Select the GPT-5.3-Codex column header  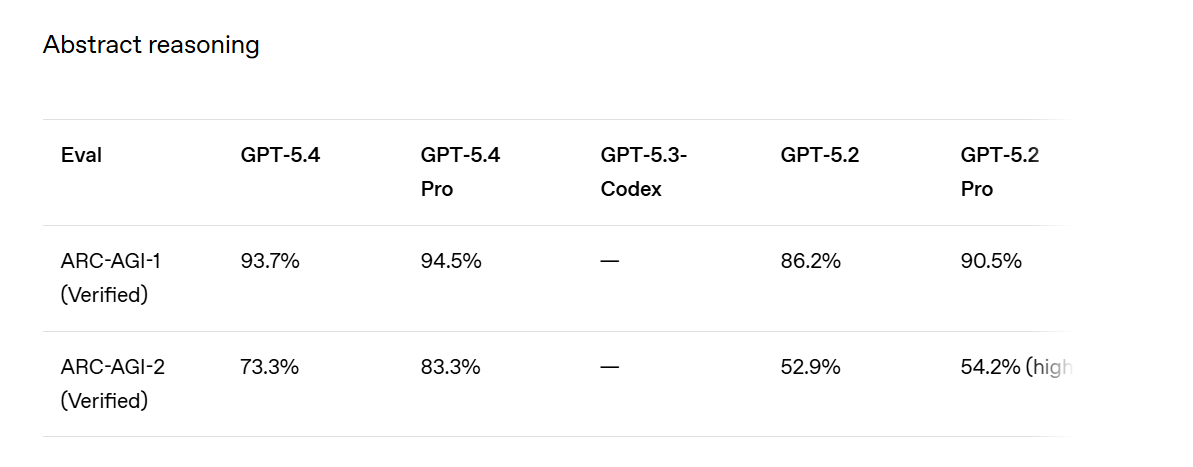click(x=643, y=171)
